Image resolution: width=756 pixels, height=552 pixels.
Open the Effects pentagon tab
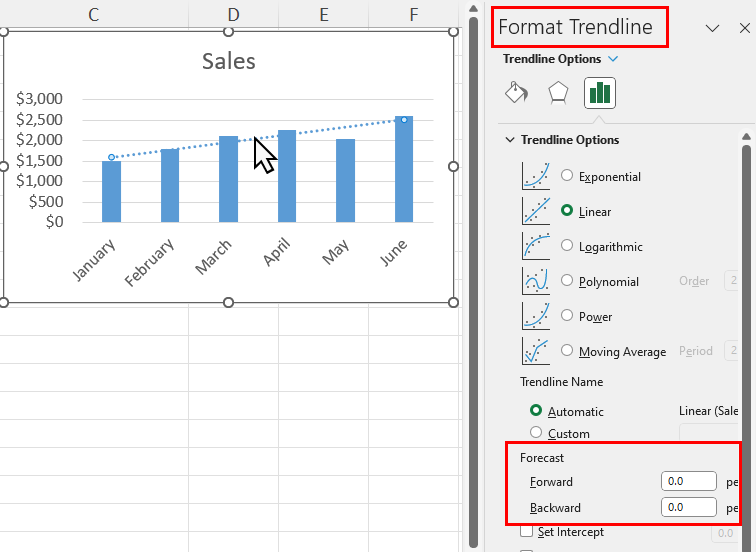pyautogui.click(x=558, y=93)
